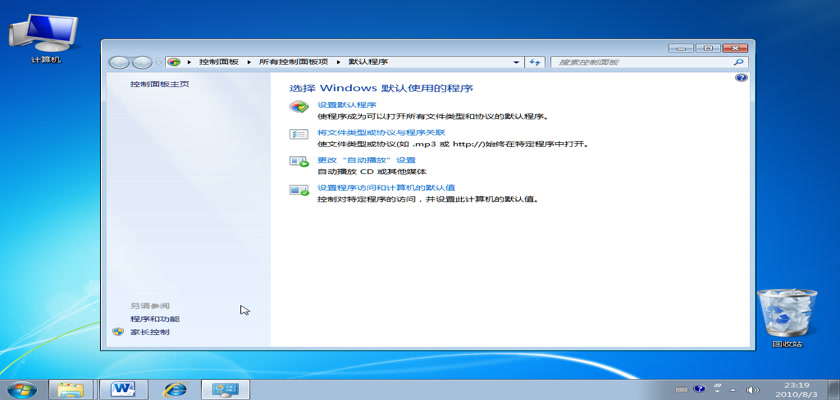Open the recent pages dropdown arrow

tap(159, 63)
